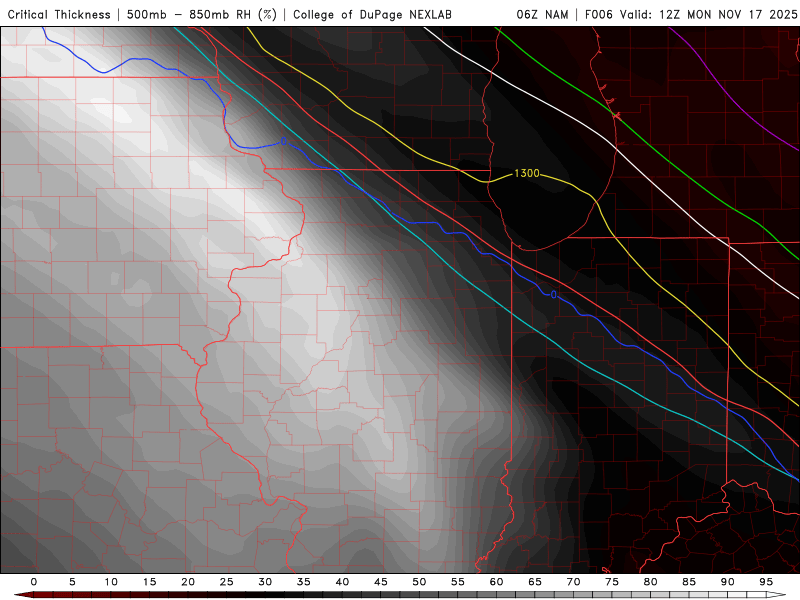Click the "70" value on the color scale
The height and width of the screenshot is (600, 800).
pos(573,582)
